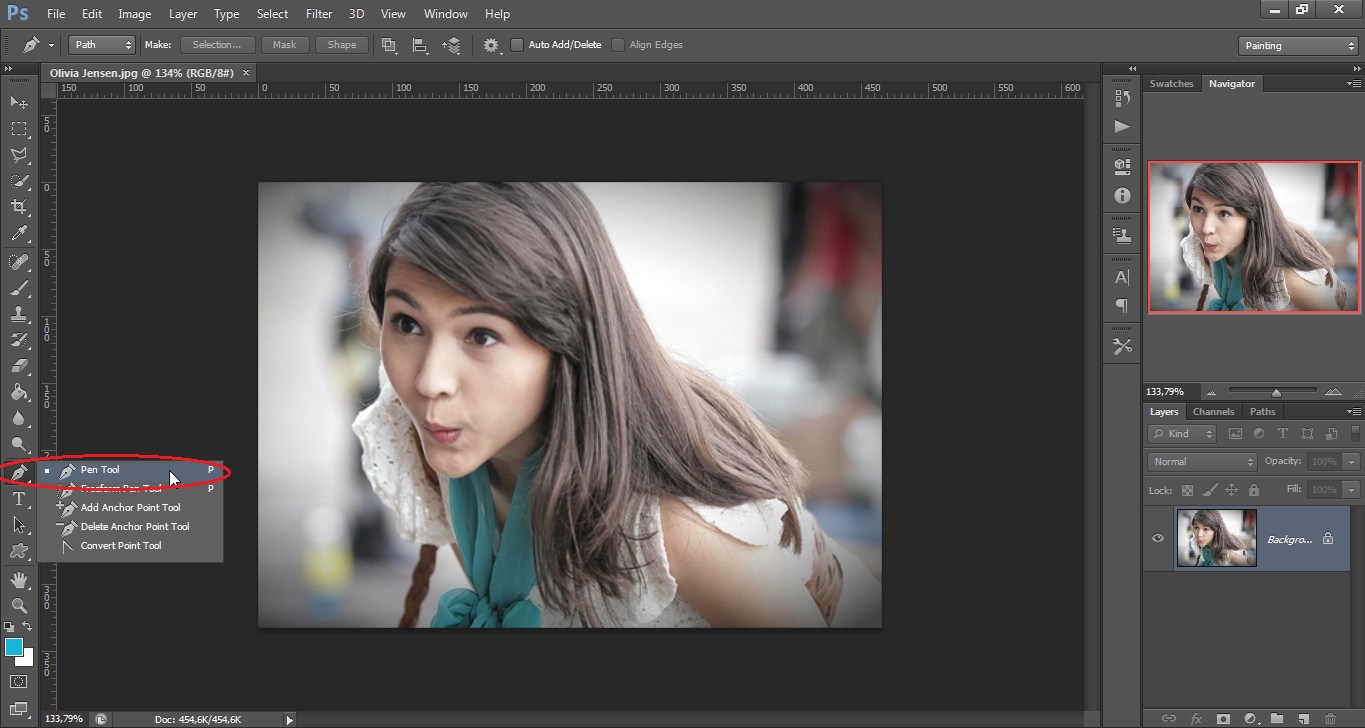Enable the Auto Add/Delete checkbox
1365x728 pixels.
pyautogui.click(x=516, y=44)
